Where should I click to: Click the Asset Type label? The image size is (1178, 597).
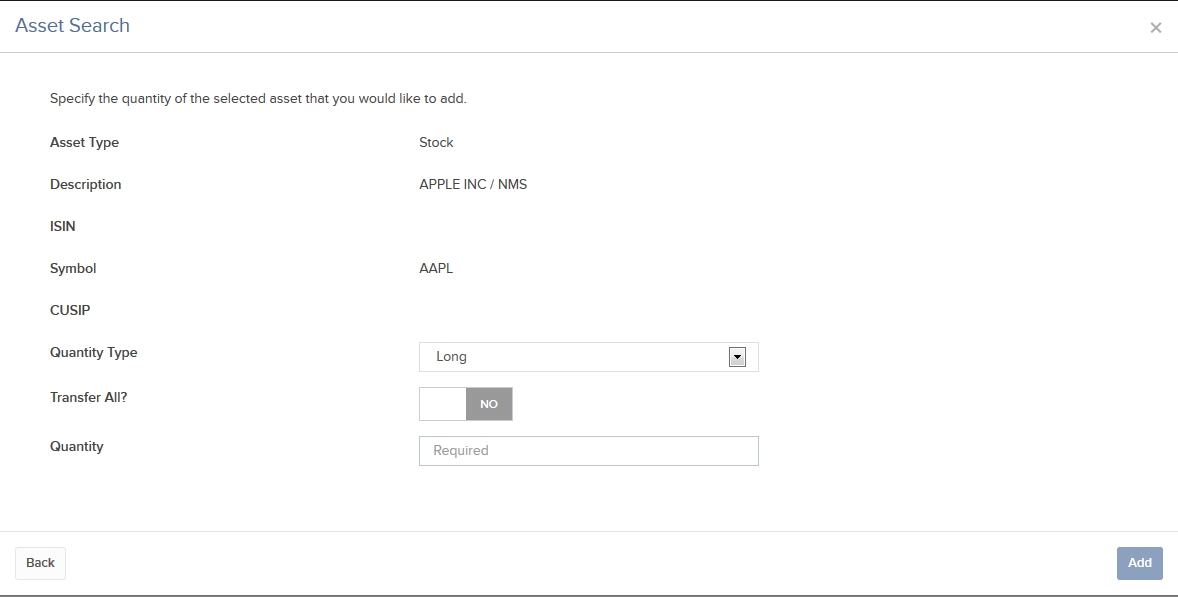point(84,143)
